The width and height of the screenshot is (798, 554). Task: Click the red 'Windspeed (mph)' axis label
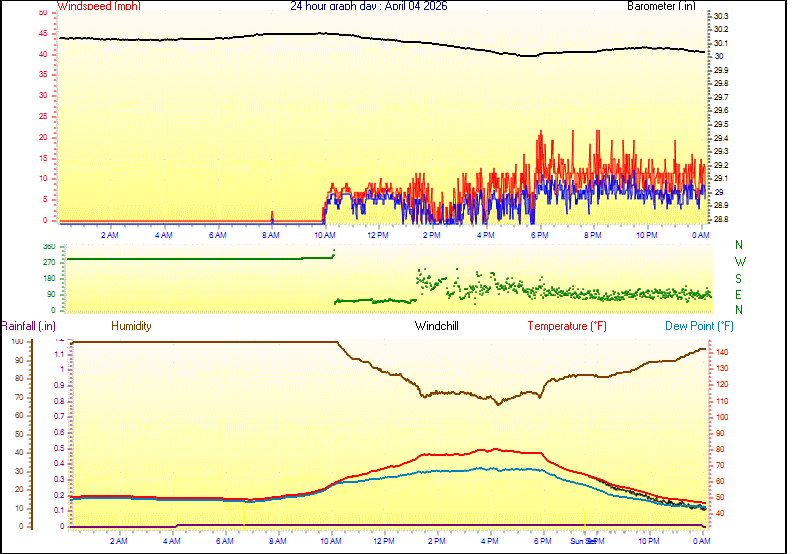click(100, 6)
